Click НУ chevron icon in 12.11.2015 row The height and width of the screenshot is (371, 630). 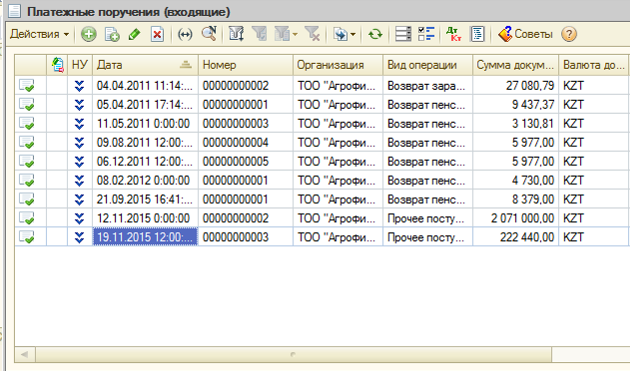click(x=80, y=218)
